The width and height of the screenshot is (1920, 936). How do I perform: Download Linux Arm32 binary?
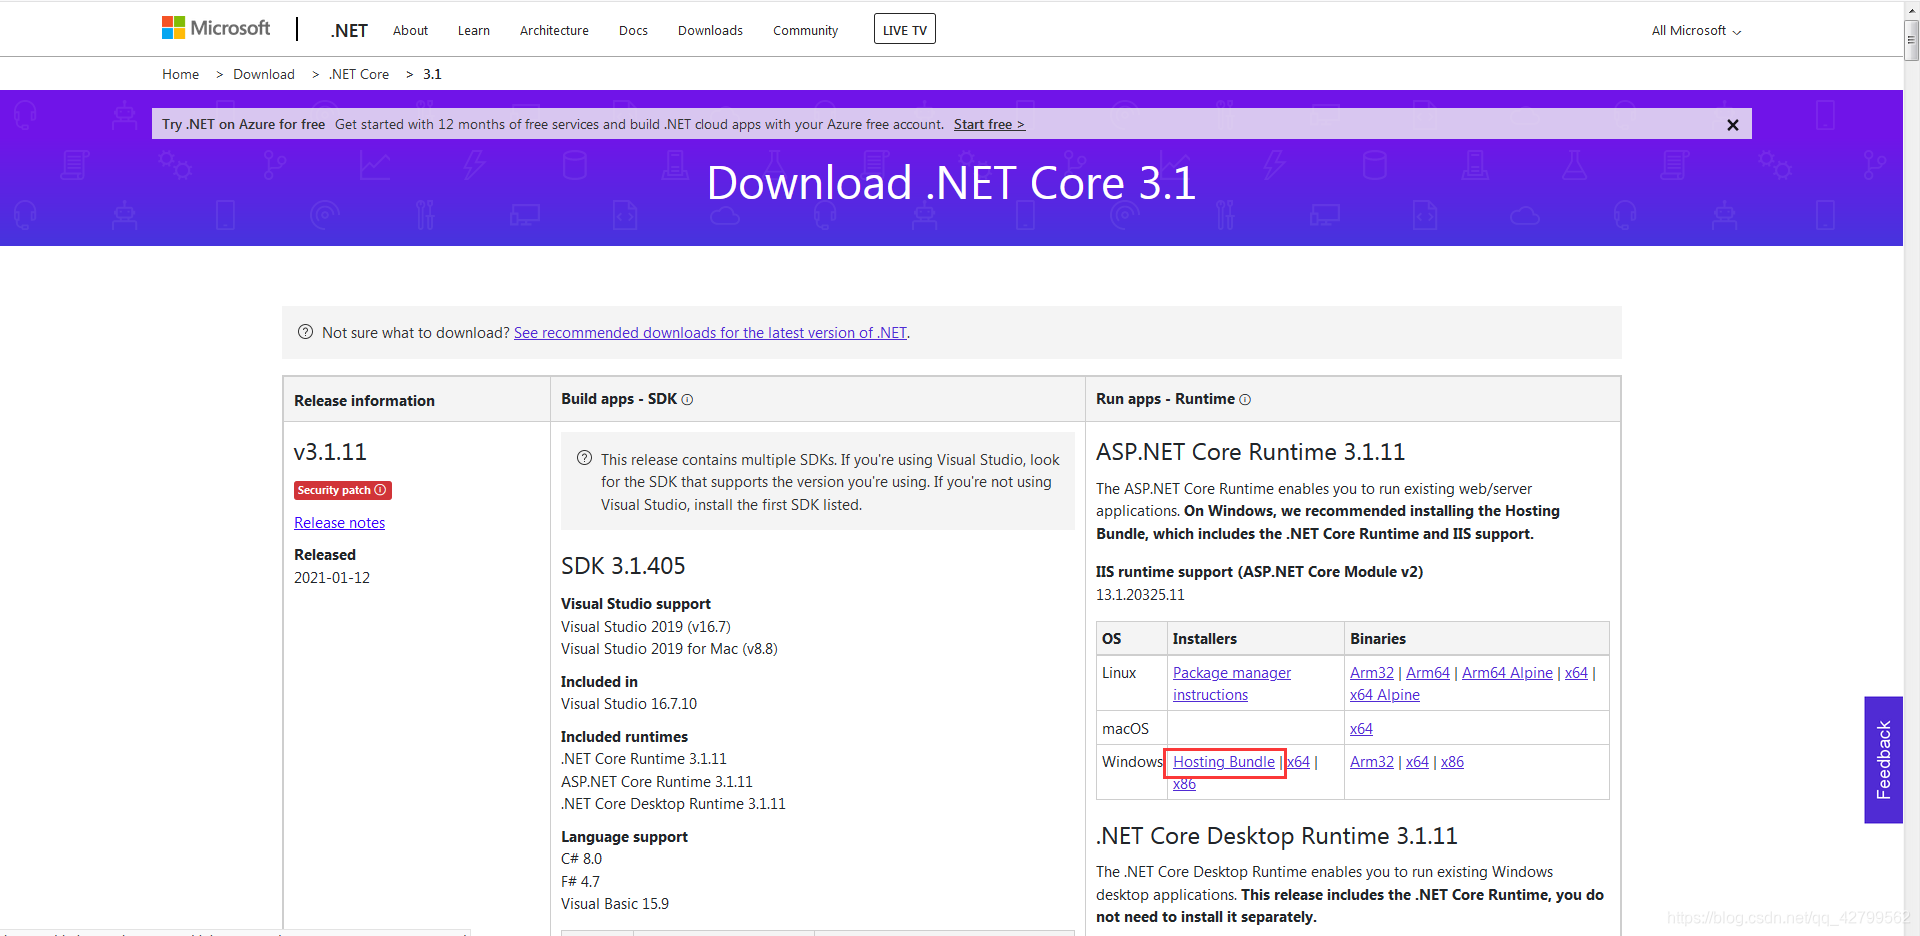(x=1371, y=673)
